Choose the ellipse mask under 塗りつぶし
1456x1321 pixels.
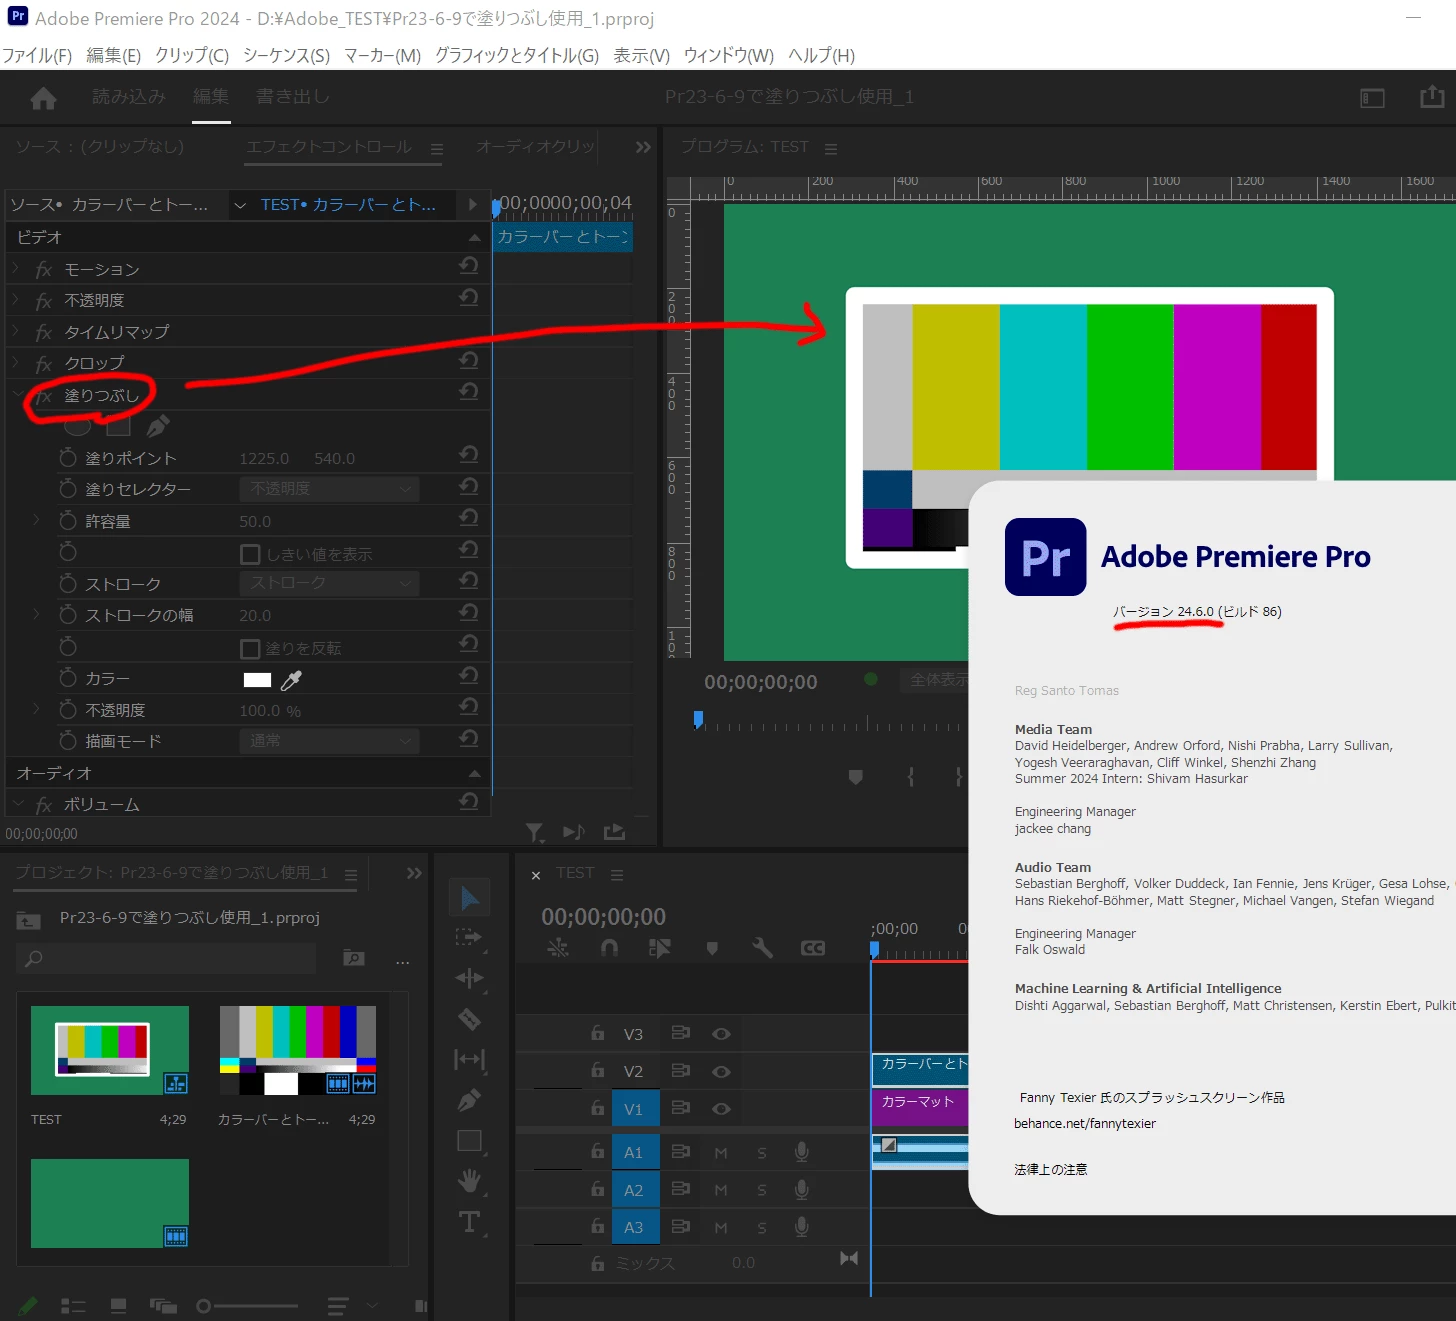(x=77, y=426)
